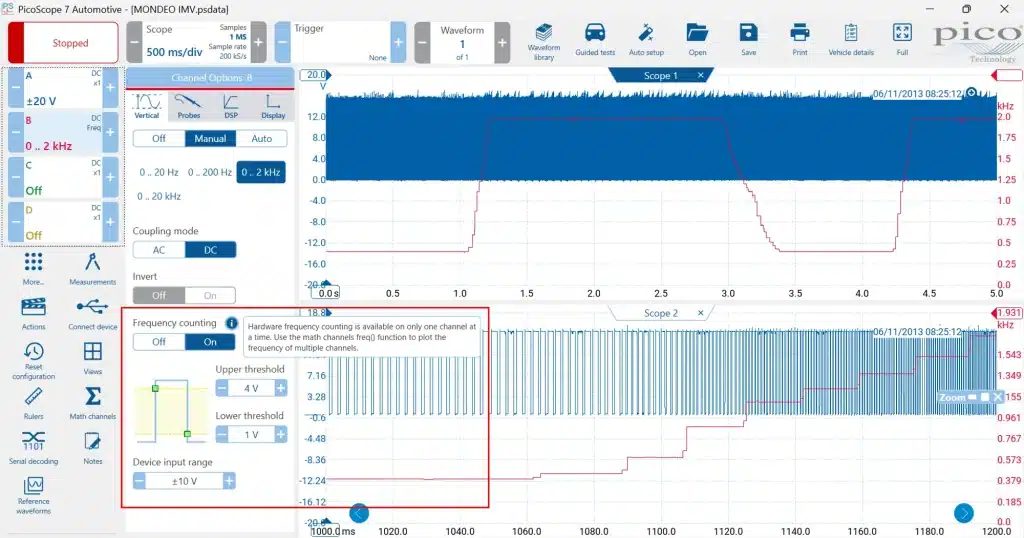The height and width of the screenshot is (538, 1024).
Task: Click the Lower threshold 1 V field
Action: 251,435
